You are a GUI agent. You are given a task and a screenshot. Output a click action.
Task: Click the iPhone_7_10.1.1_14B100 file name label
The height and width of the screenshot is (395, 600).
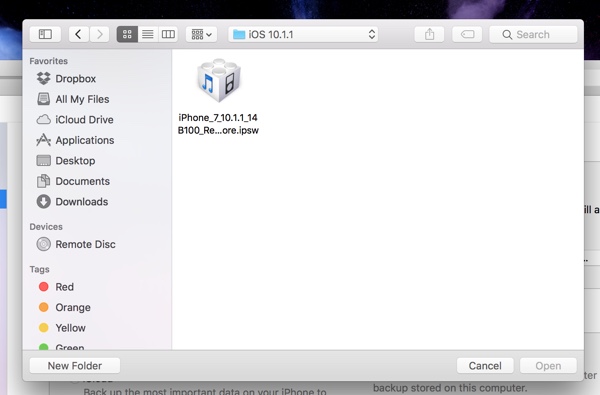[x=218, y=124]
